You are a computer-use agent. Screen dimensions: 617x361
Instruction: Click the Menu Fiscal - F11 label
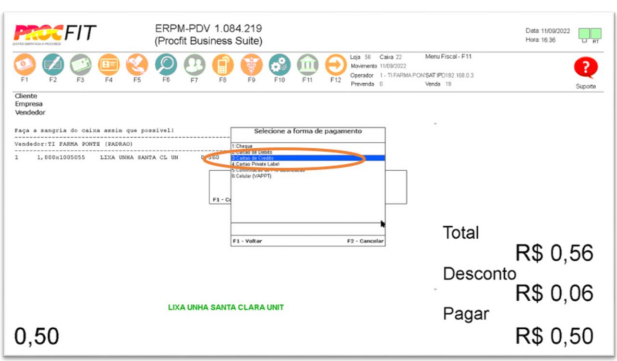pyautogui.click(x=448, y=57)
